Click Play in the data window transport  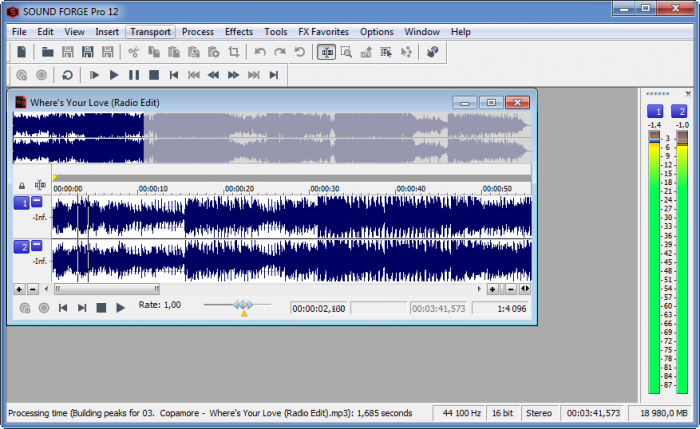(121, 308)
